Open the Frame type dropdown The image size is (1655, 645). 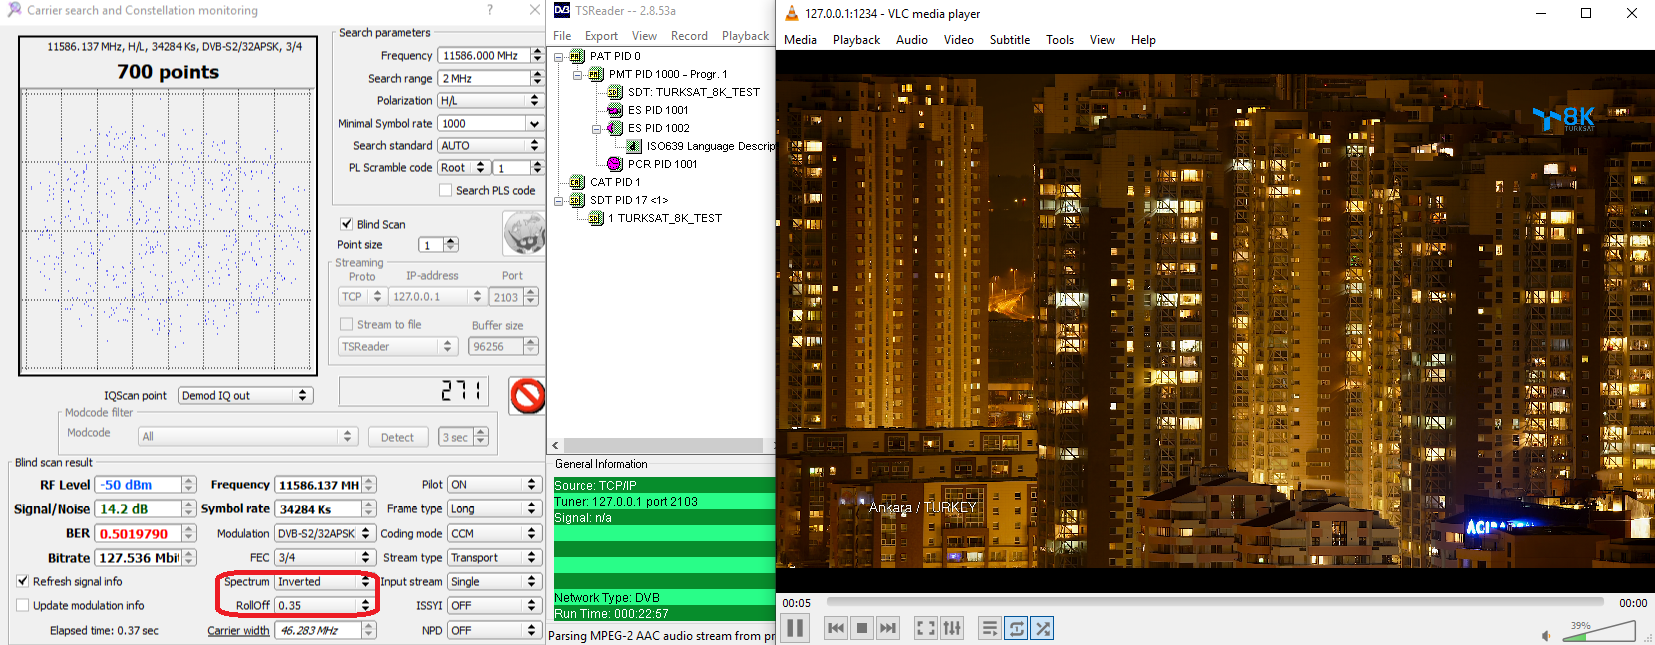point(494,508)
